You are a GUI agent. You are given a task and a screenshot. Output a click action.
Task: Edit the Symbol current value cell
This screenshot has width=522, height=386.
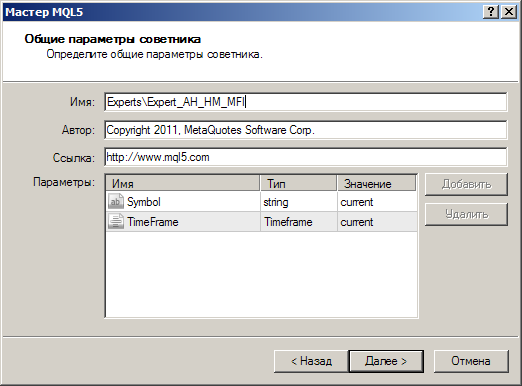click(377, 202)
